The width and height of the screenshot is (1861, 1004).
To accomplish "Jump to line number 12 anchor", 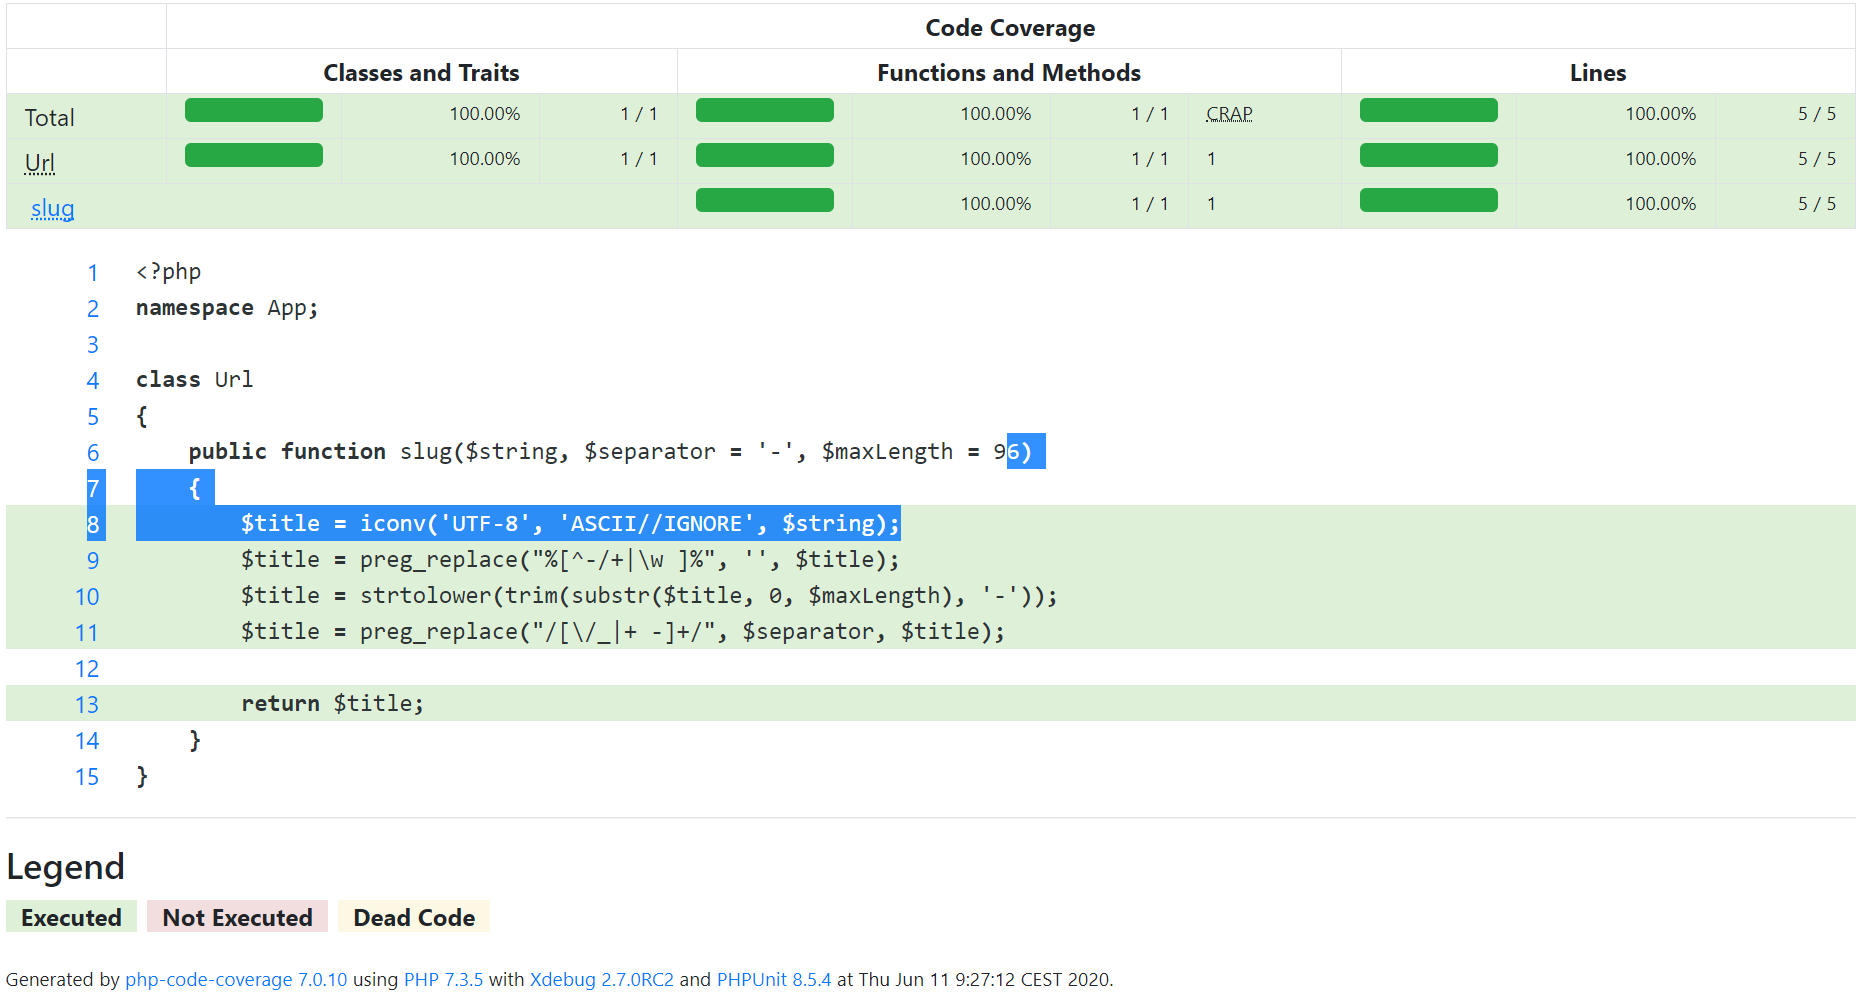I will click(x=87, y=669).
